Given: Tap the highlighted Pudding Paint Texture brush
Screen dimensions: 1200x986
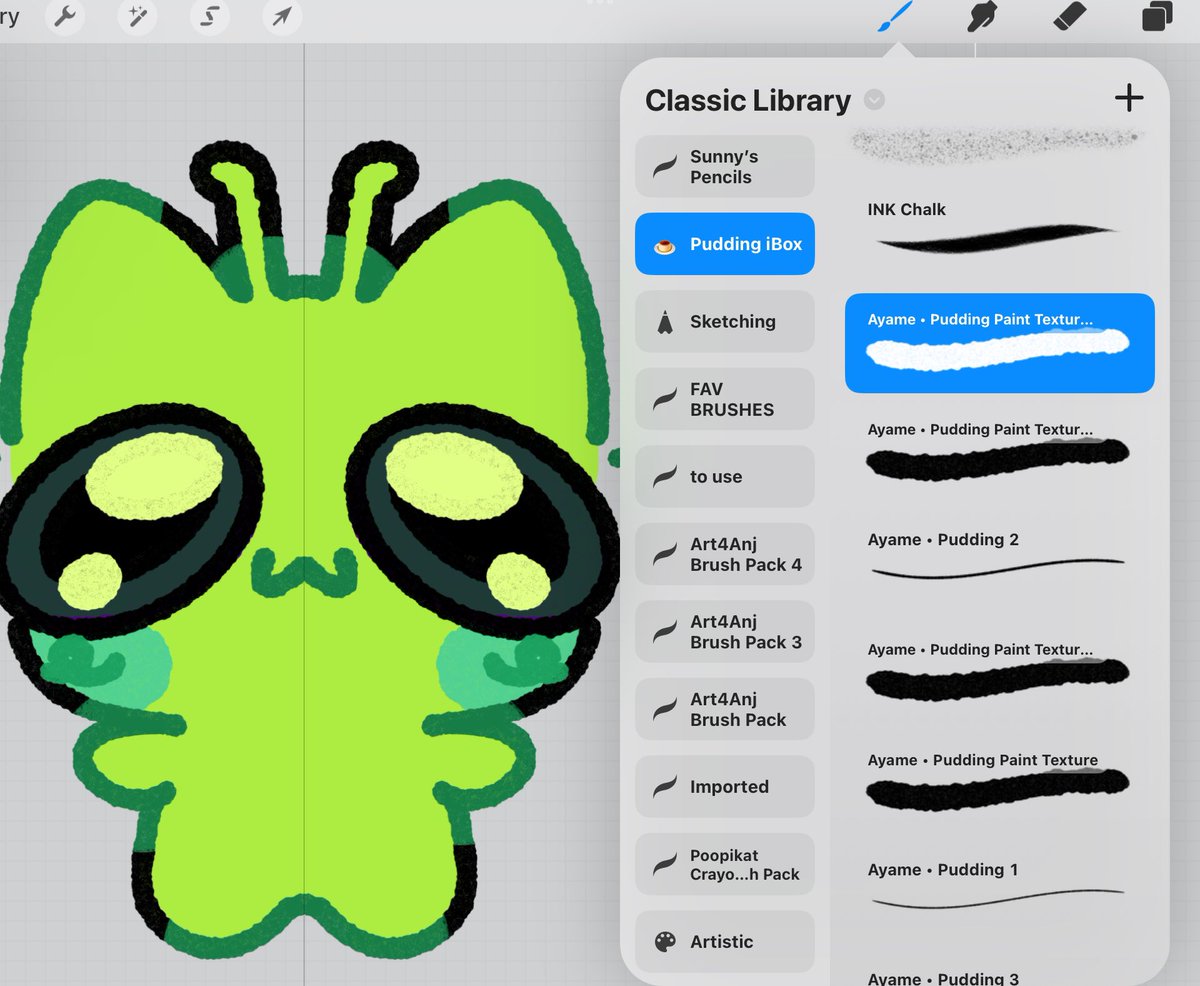Looking at the screenshot, I should pyautogui.click(x=1000, y=343).
